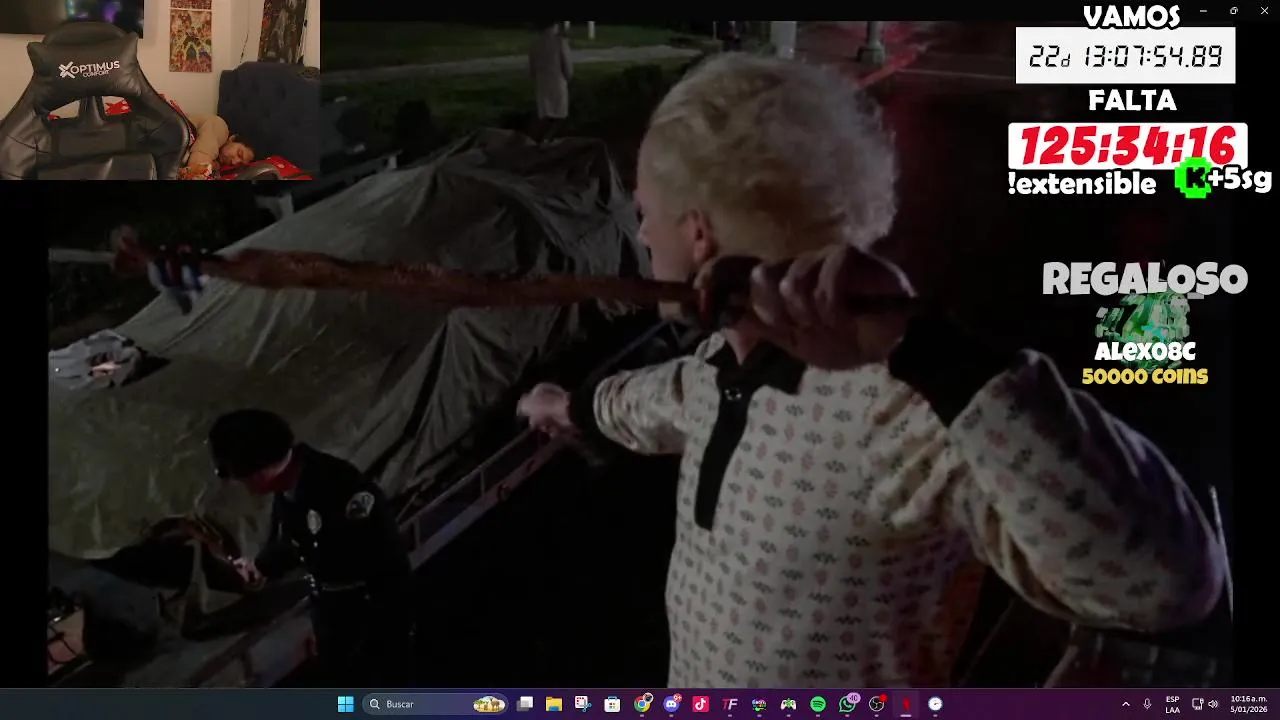
Task: Open the clock and date panel
Action: [1249, 704]
